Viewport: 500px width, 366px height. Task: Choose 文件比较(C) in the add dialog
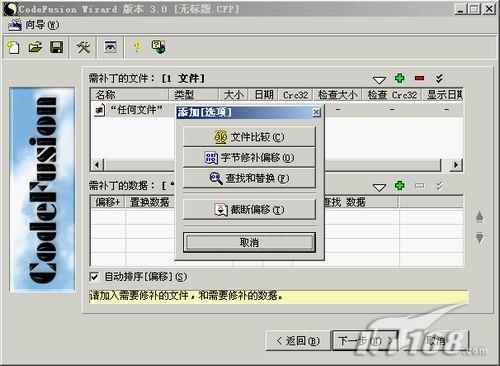(x=249, y=137)
